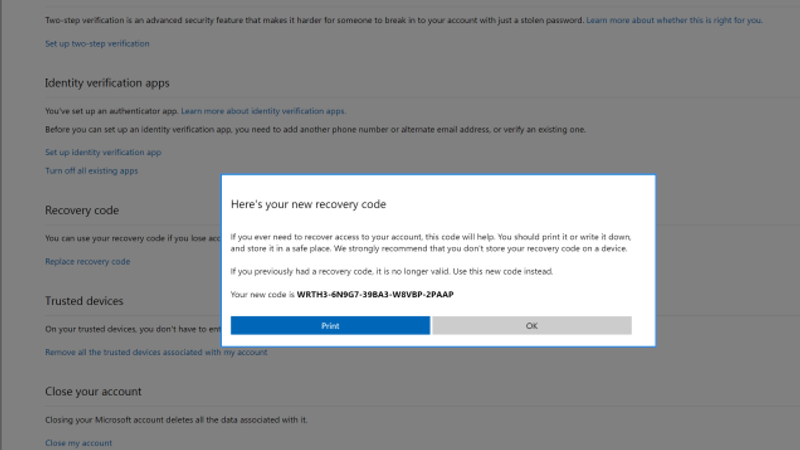The height and width of the screenshot is (450, 800).
Task: Open 'Set up two-step verification' link
Action: [x=97, y=44]
